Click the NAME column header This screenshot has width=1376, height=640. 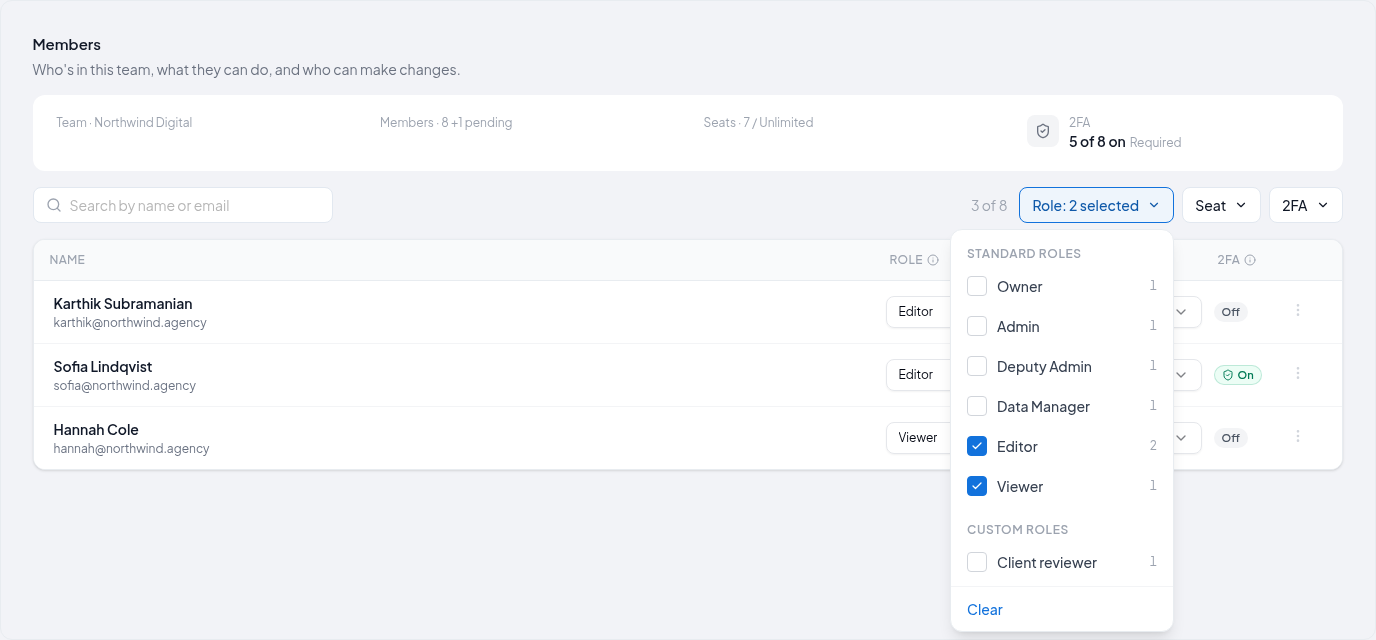tap(67, 260)
